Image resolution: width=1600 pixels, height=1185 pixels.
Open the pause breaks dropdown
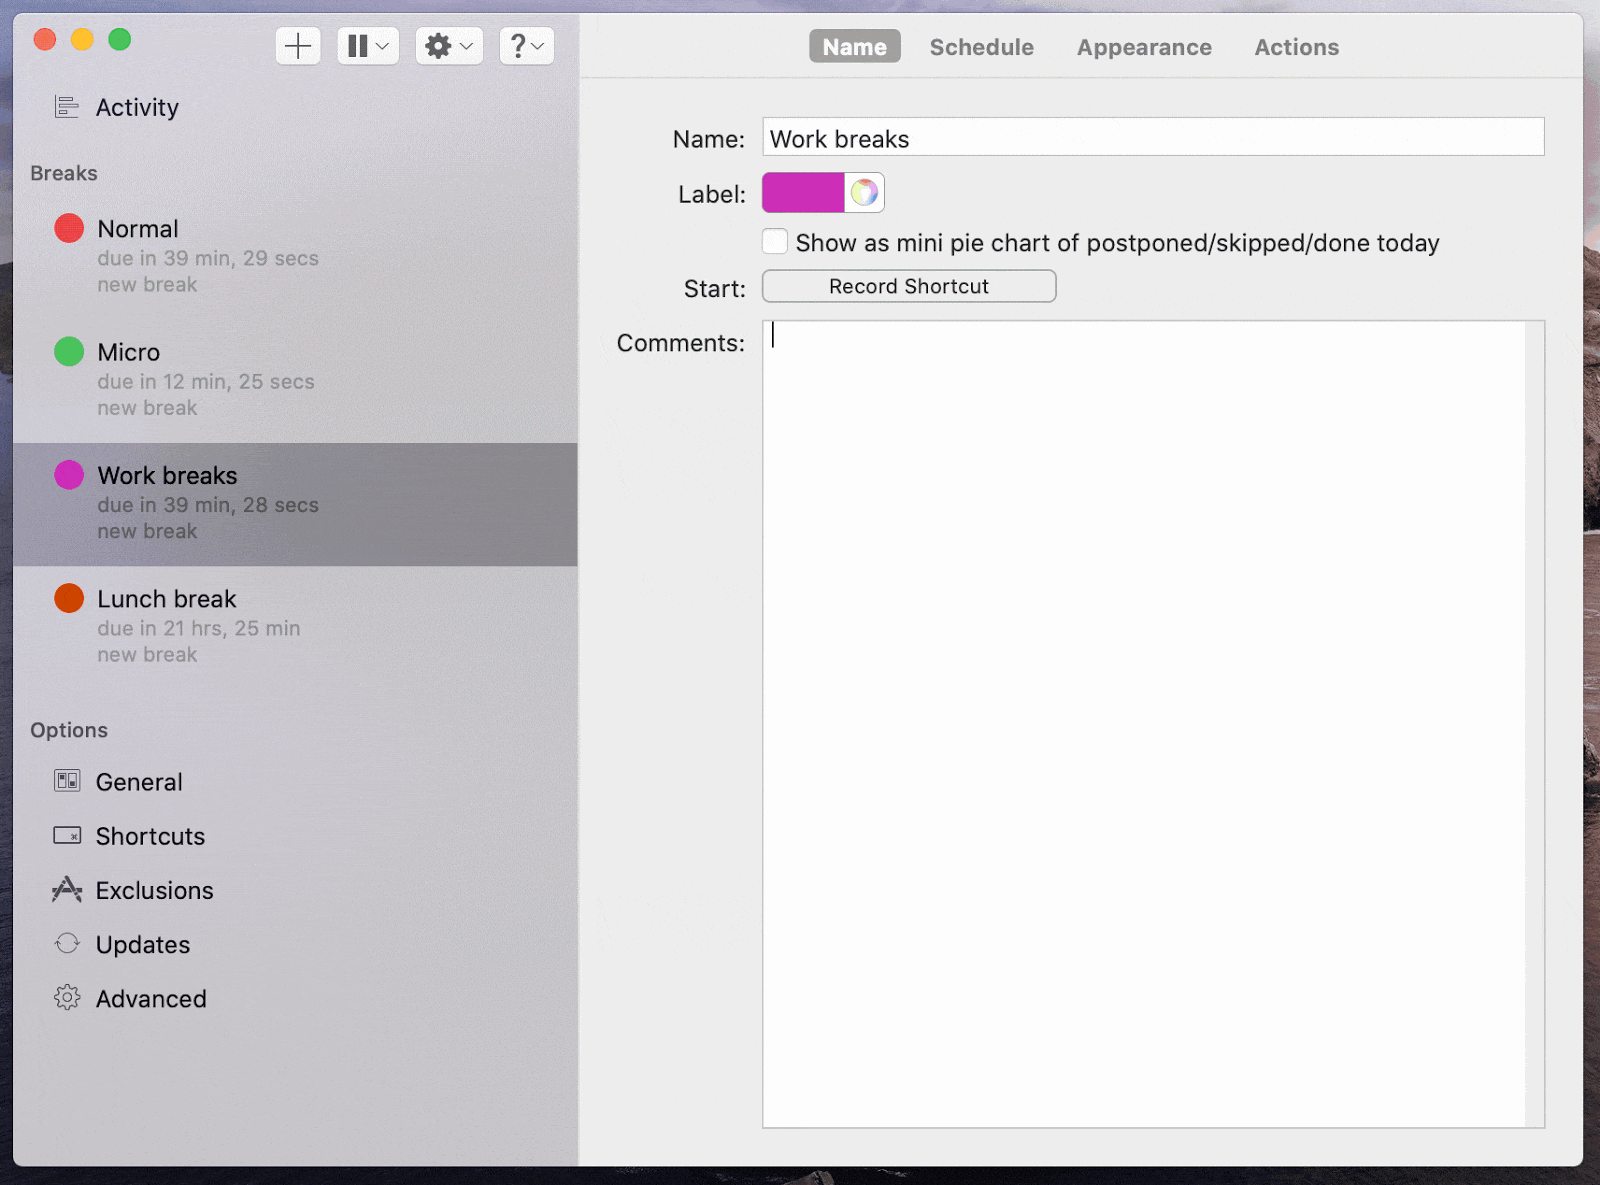pyautogui.click(x=368, y=46)
